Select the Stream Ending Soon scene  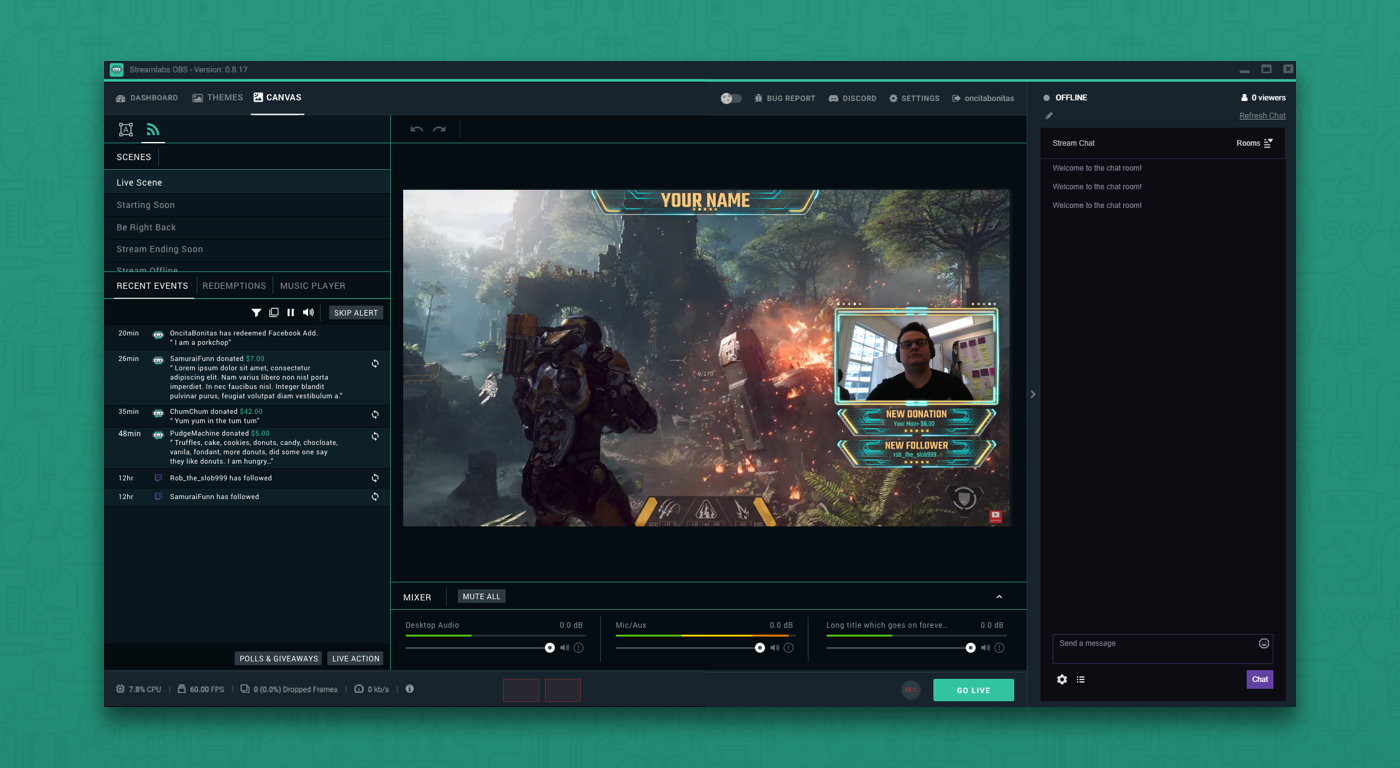[247, 249]
